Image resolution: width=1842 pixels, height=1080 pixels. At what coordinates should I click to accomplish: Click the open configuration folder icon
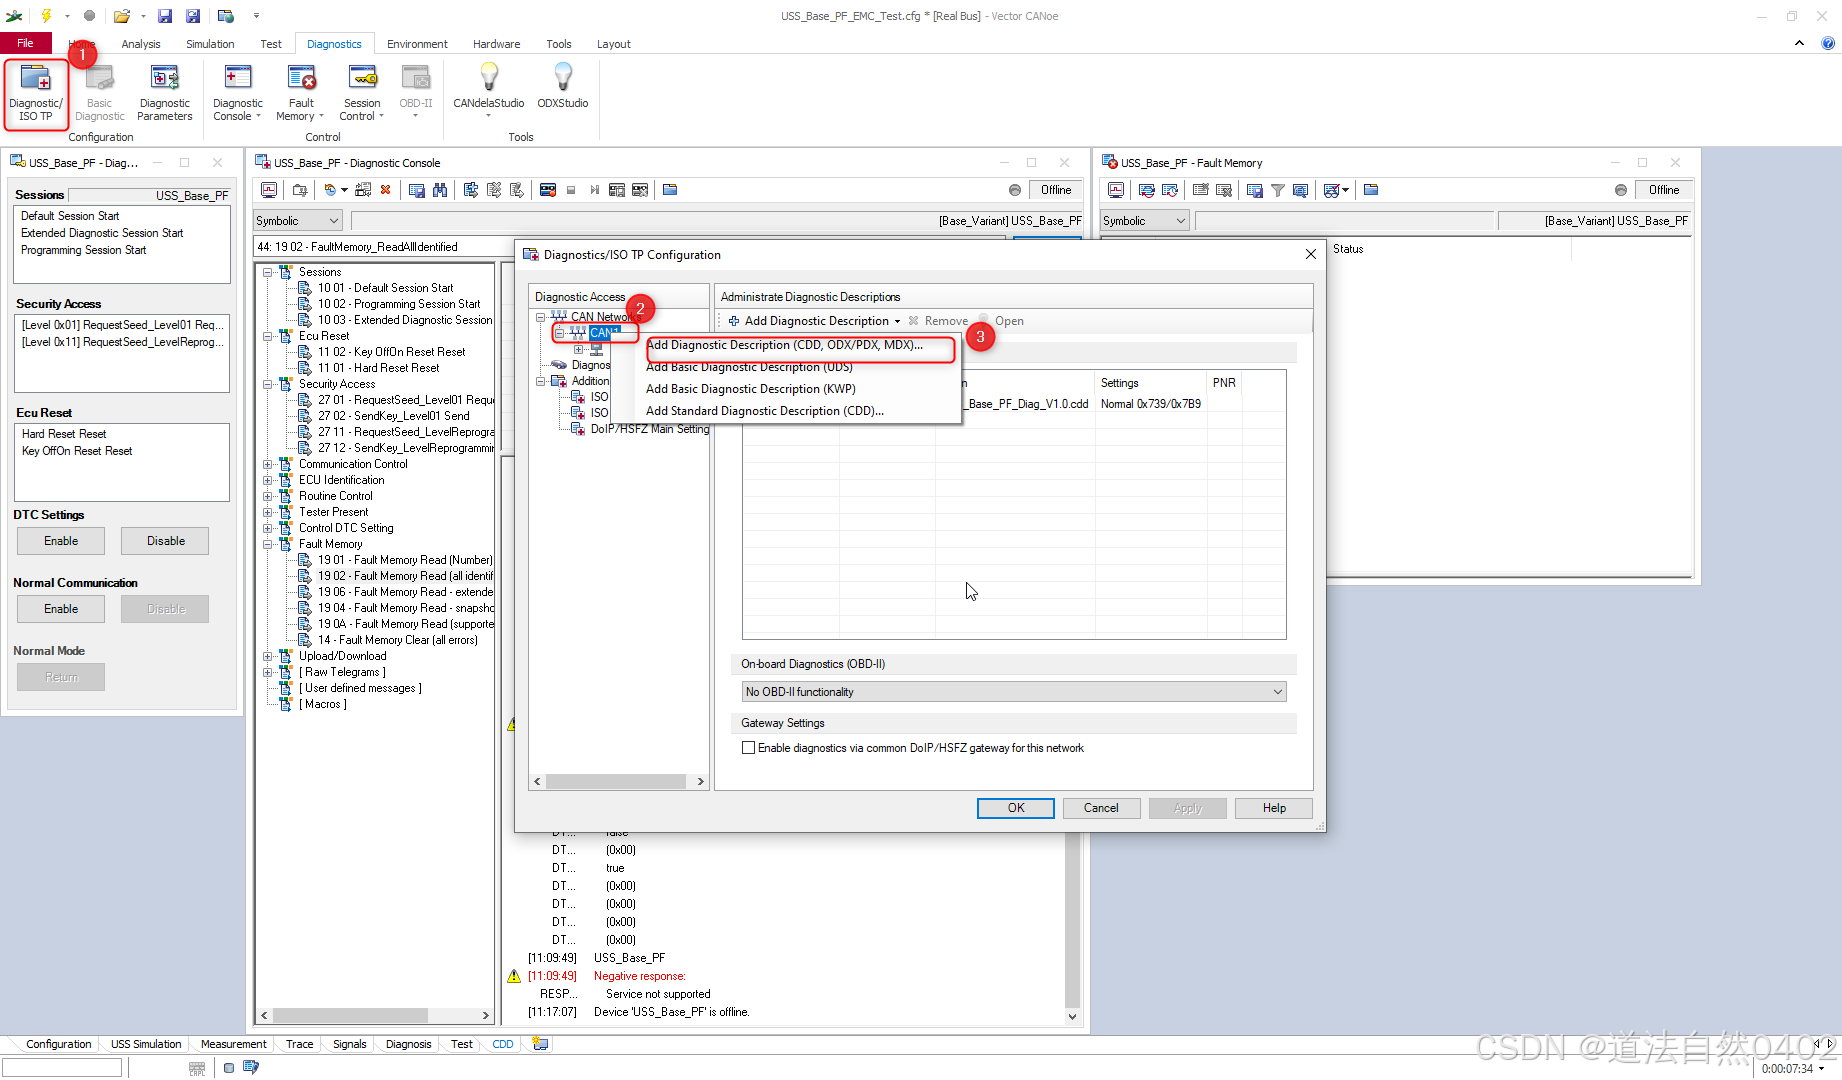click(121, 16)
